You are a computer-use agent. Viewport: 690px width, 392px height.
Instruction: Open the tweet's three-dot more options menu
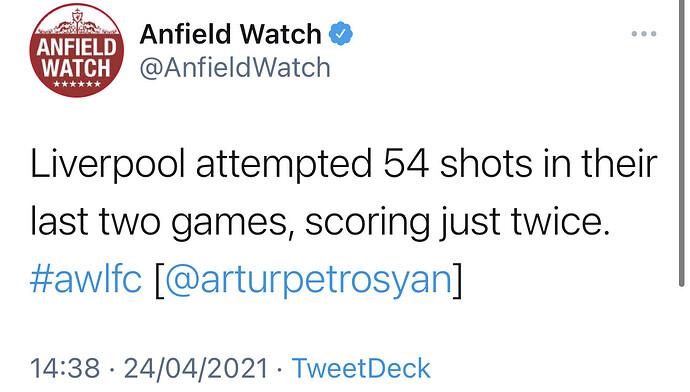coord(644,33)
